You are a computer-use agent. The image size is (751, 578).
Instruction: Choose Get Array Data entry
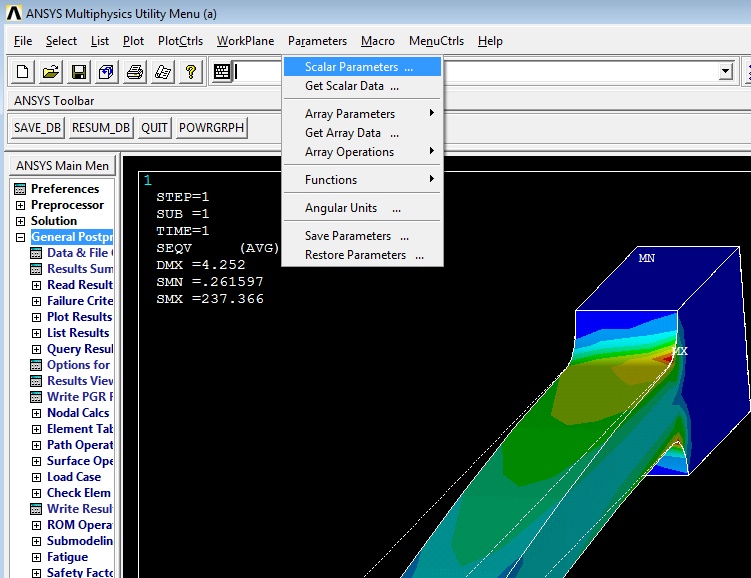[x=362, y=133]
